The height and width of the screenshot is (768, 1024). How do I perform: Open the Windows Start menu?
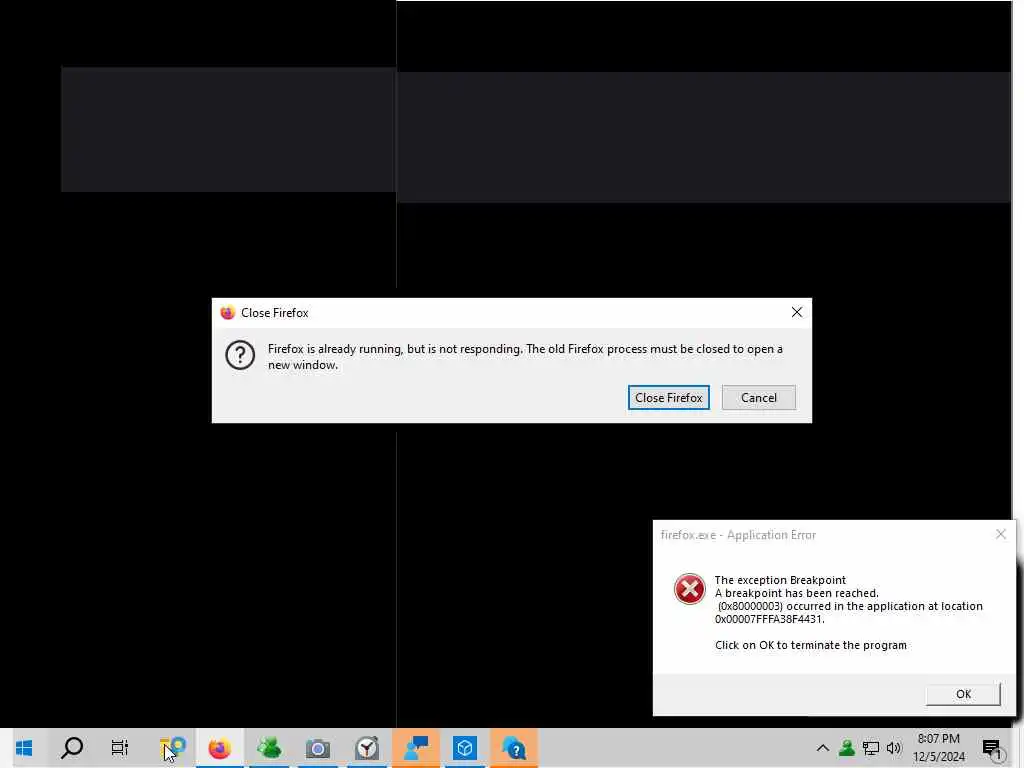point(24,748)
